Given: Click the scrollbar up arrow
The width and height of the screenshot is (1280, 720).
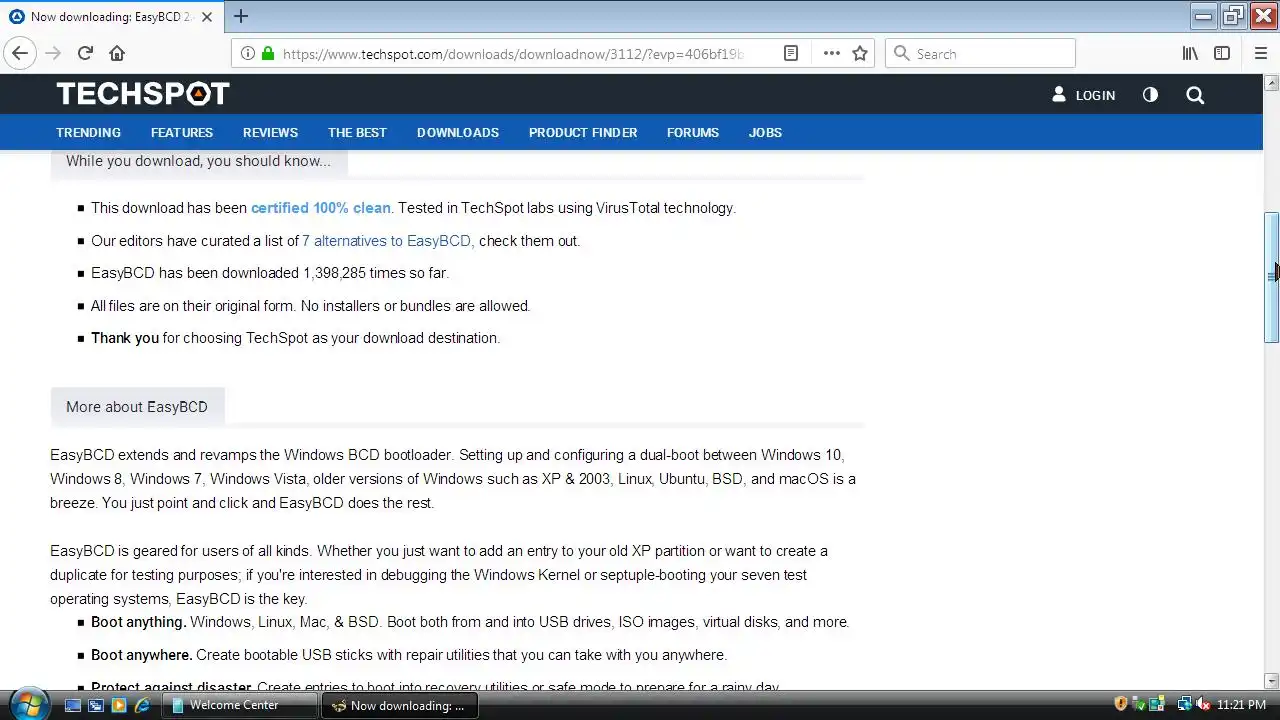Looking at the screenshot, I should pos(1271,82).
